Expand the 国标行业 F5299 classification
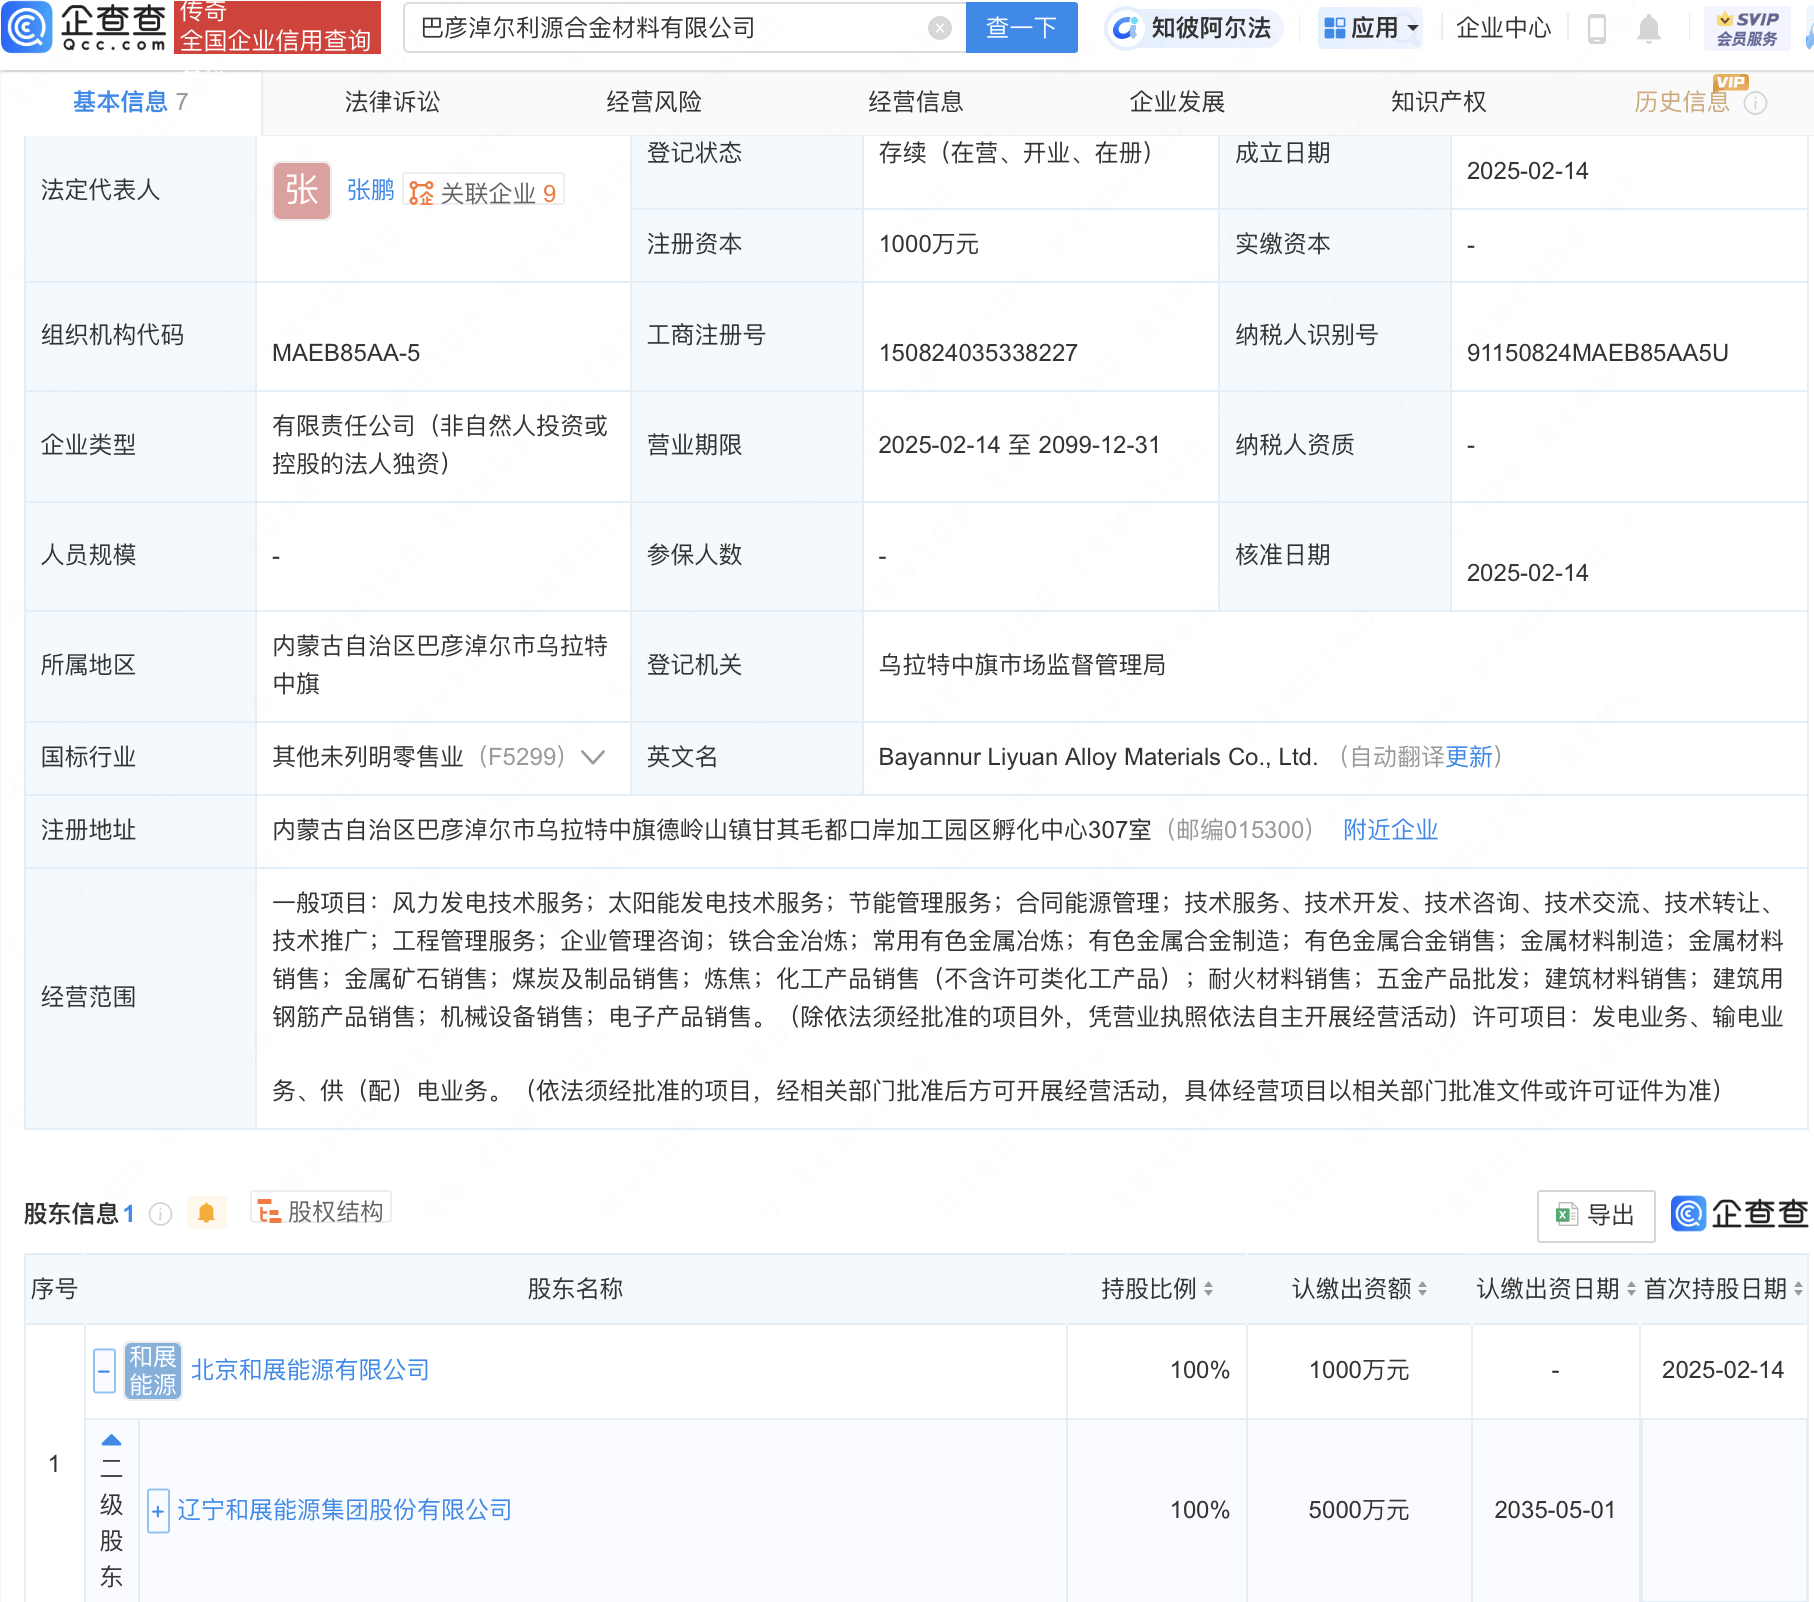This screenshot has height=1602, width=1814. pos(593,758)
